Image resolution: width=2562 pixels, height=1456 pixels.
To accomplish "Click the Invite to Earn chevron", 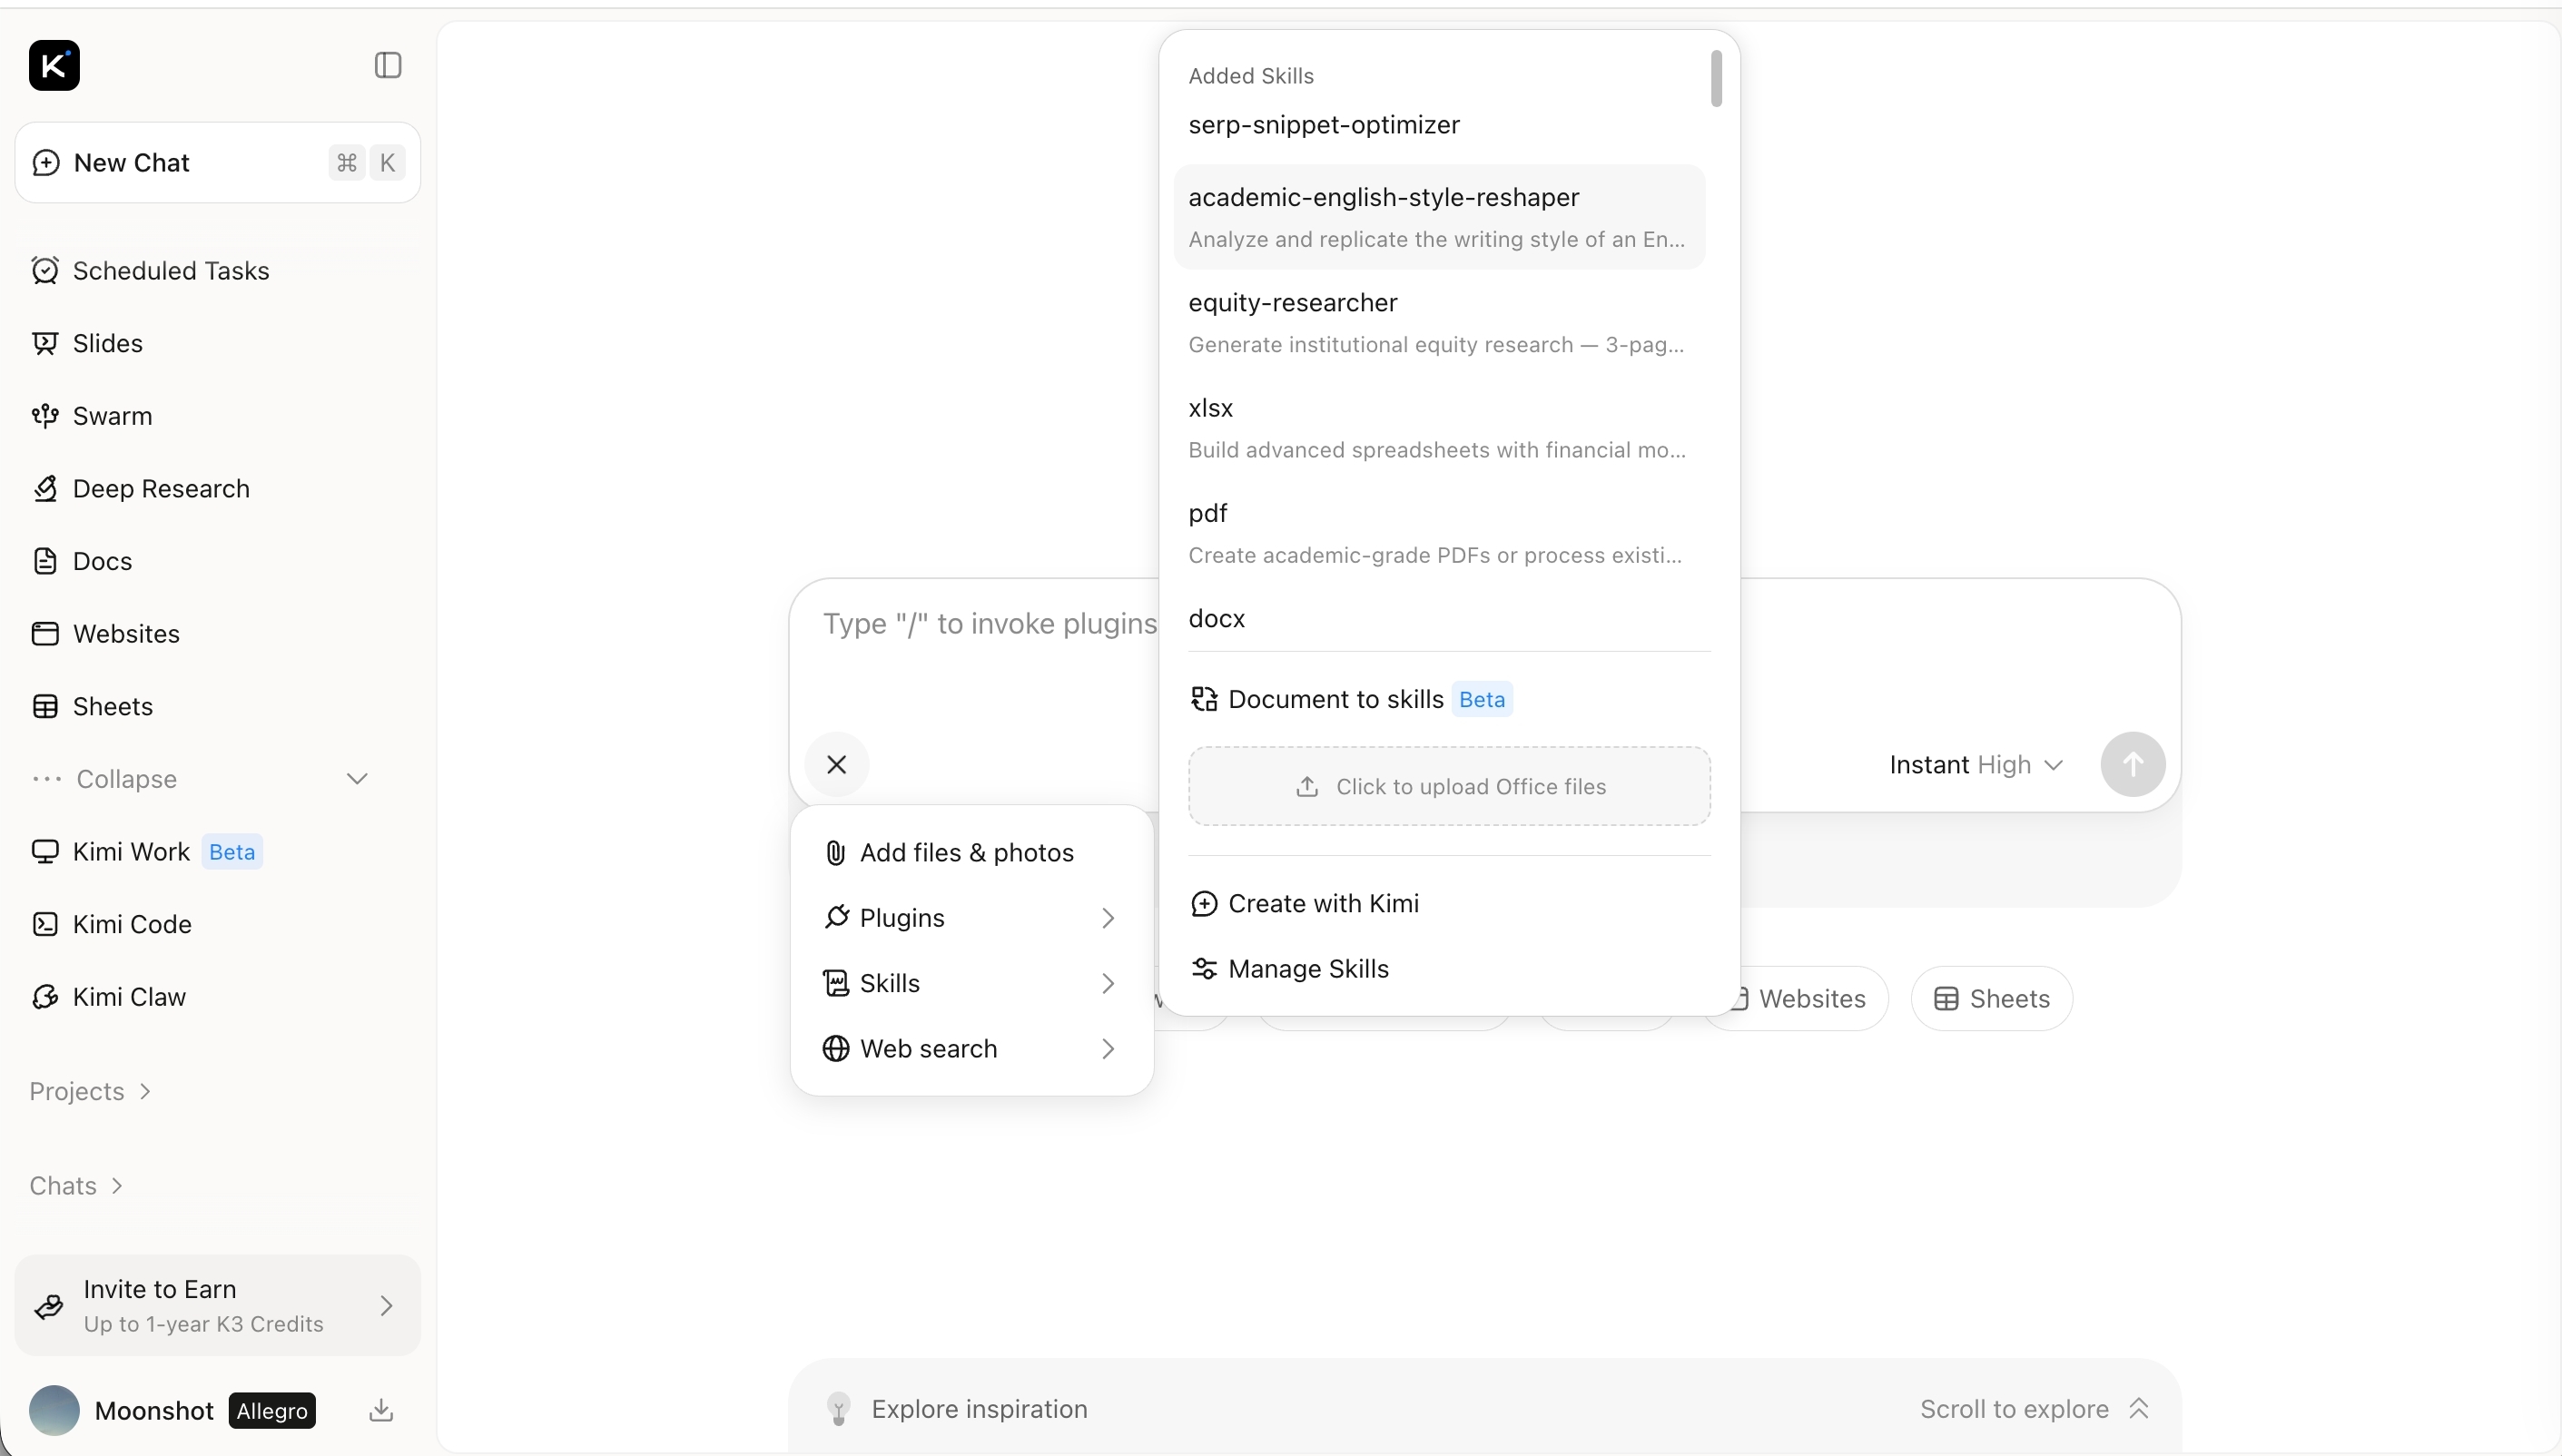I will 387,1306.
